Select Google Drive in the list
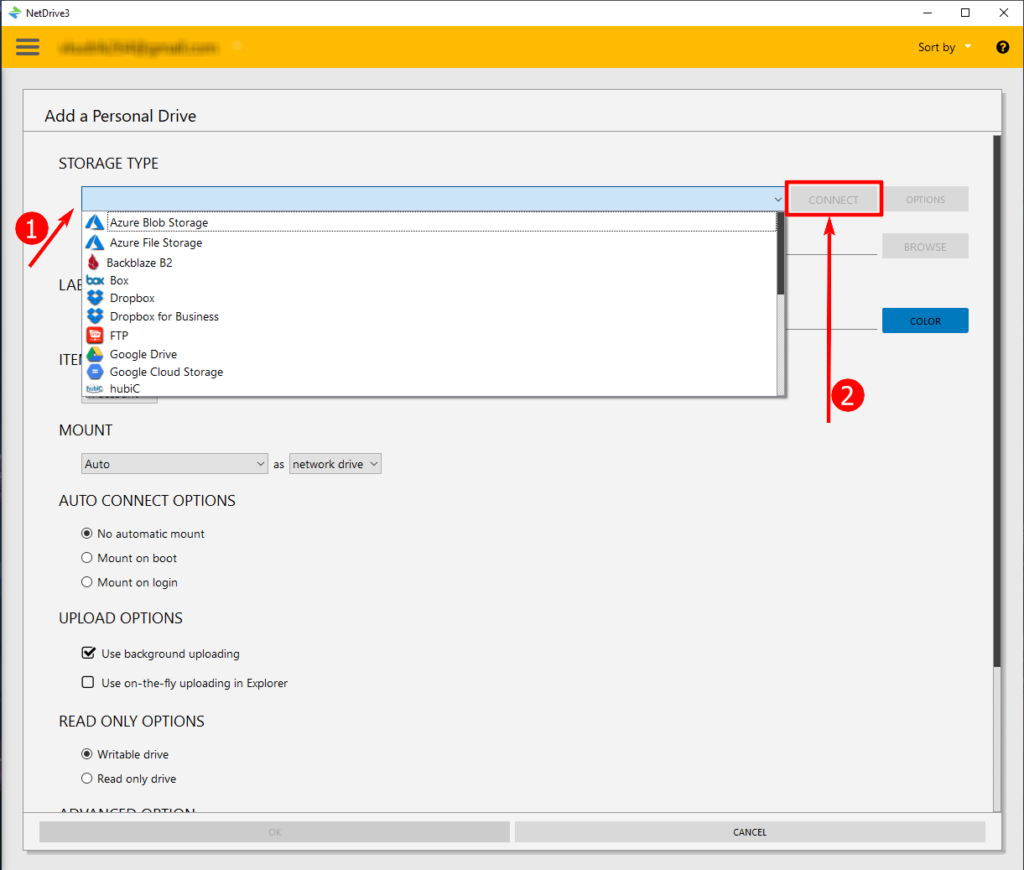Viewport: 1024px width, 870px height. (x=142, y=354)
